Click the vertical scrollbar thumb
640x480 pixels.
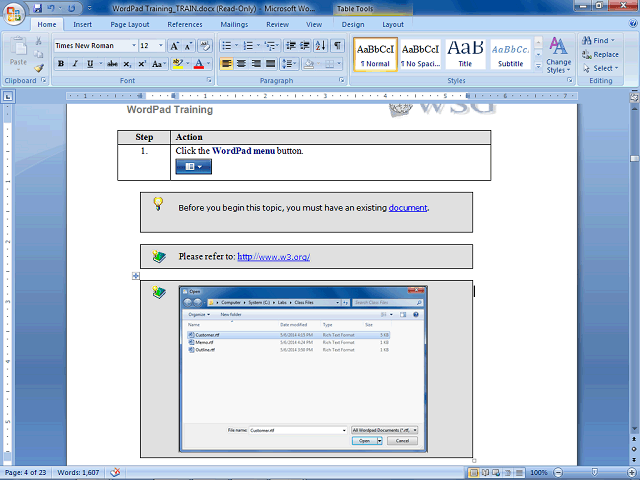pyautogui.click(x=634, y=158)
